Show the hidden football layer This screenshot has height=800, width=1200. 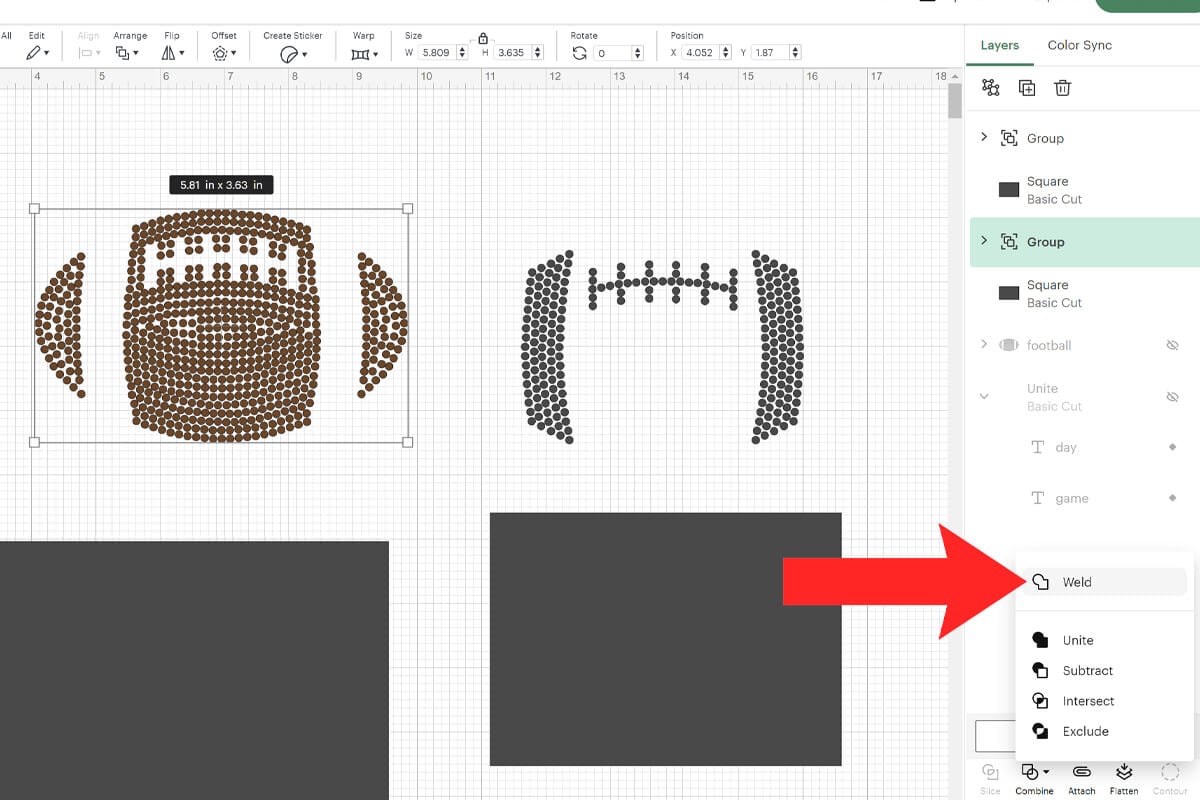[1172, 344]
